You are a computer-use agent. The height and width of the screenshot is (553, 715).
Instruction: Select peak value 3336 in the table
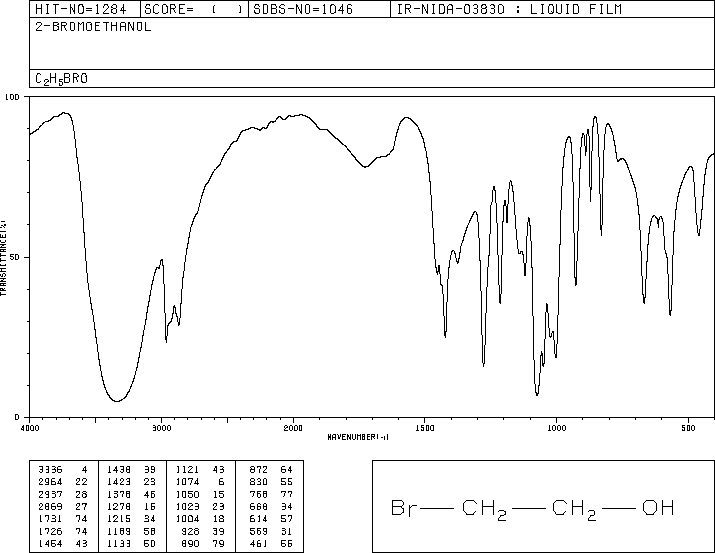pos(50,470)
